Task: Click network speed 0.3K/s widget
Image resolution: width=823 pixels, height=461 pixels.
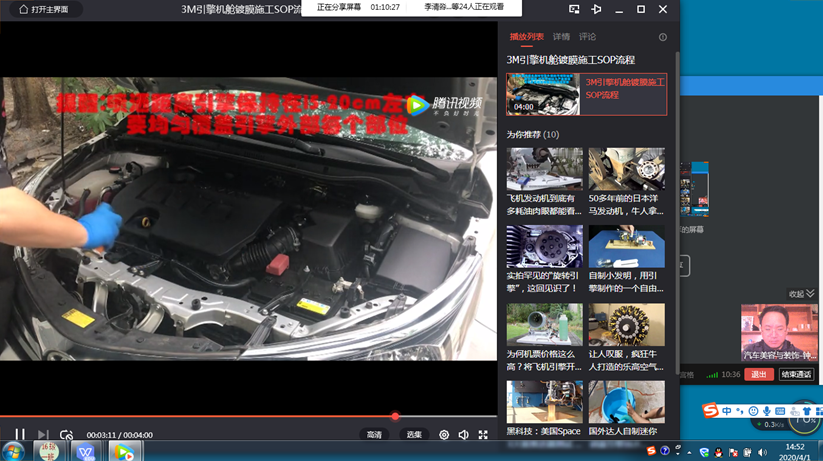Action: (771, 424)
